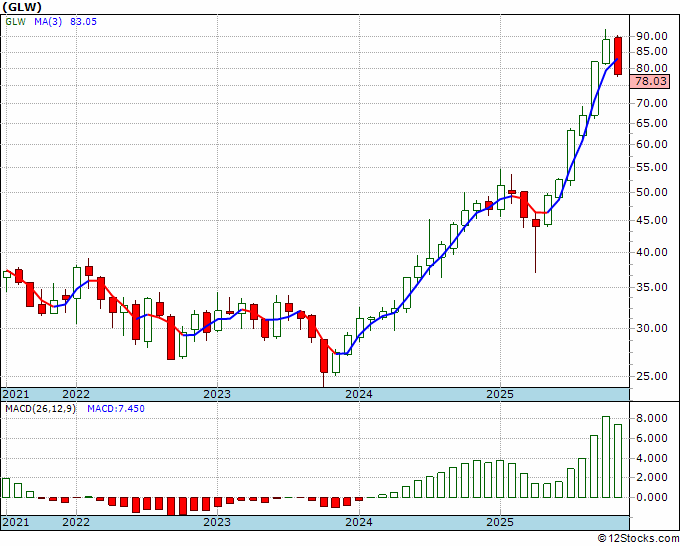Viewport: 680px width, 546px height.
Task: Click the tallest MACD histogram bar
Action: [x=606, y=457]
